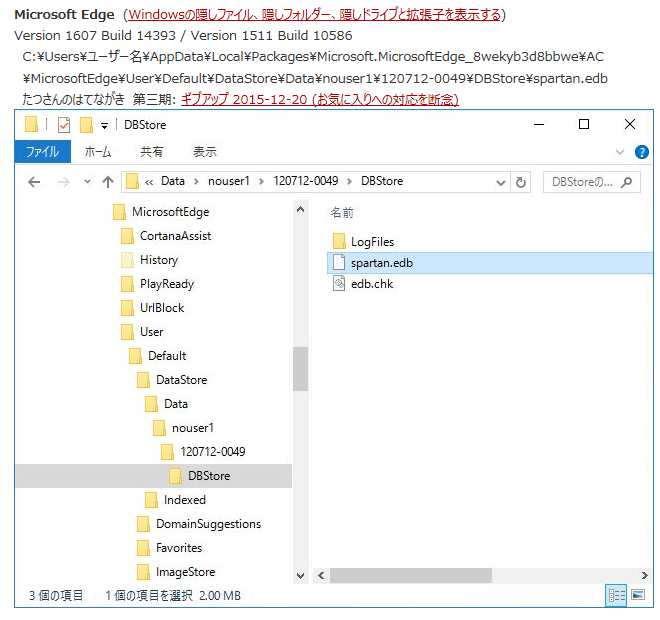This screenshot has height=620, width=660.
Task: Switch to details view layout
Action: 616,595
